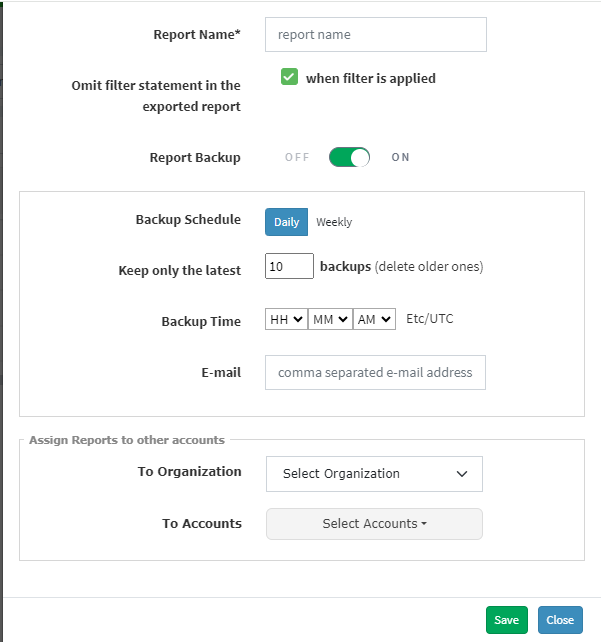Viewport: 601px width, 642px height.
Task: Switch backup schedule to Weekly
Action: click(x=334, y=222)
